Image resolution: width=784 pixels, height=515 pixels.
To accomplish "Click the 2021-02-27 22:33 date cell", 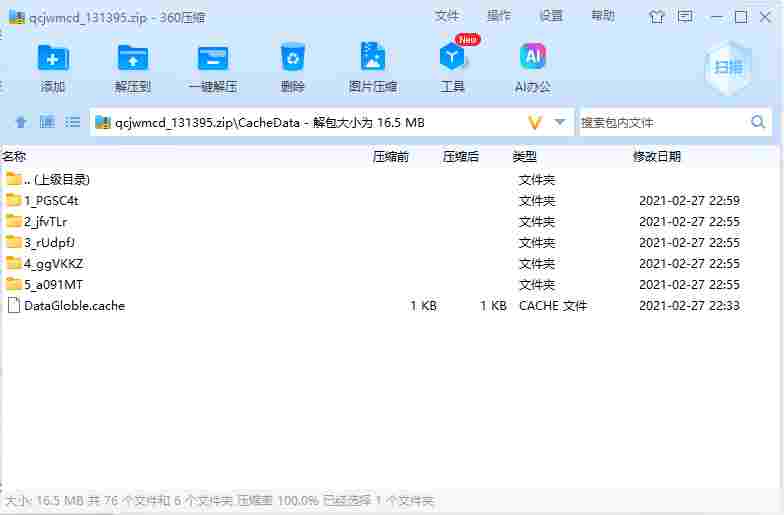I will point(689,306).
